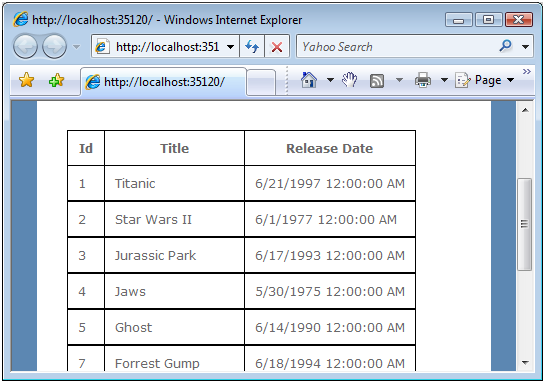Click the 6/21/1997 release date cell
Screen dimensions: 545x383
point(330,184)
